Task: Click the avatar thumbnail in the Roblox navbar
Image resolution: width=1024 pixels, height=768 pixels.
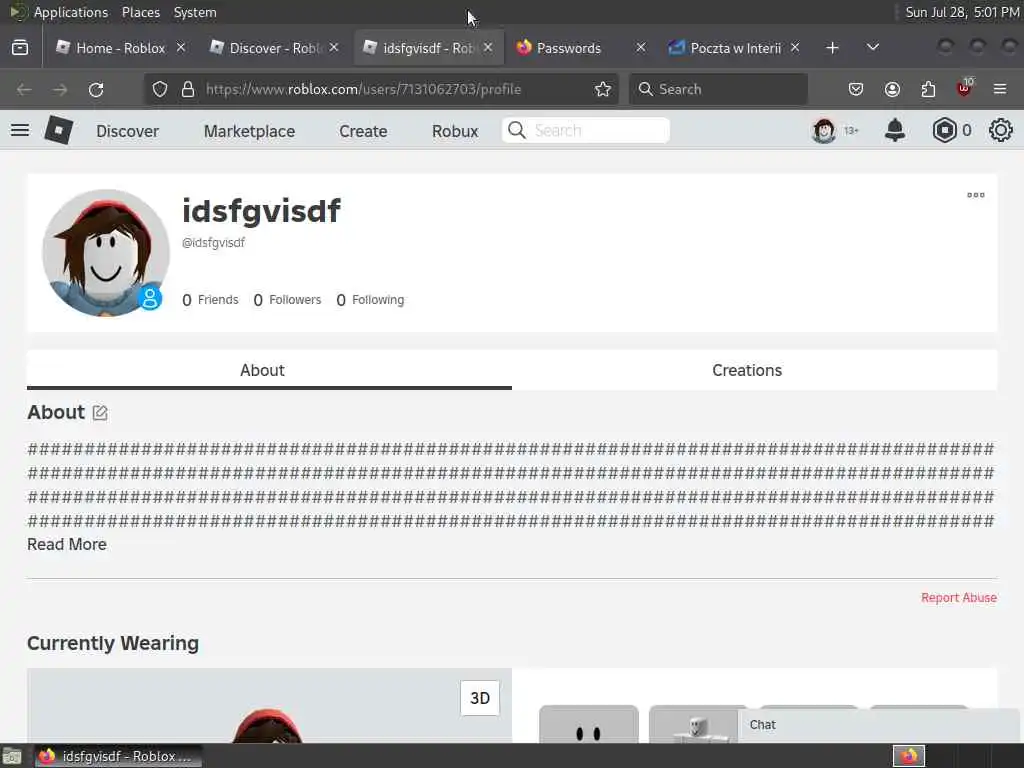Action: point(824,131)
